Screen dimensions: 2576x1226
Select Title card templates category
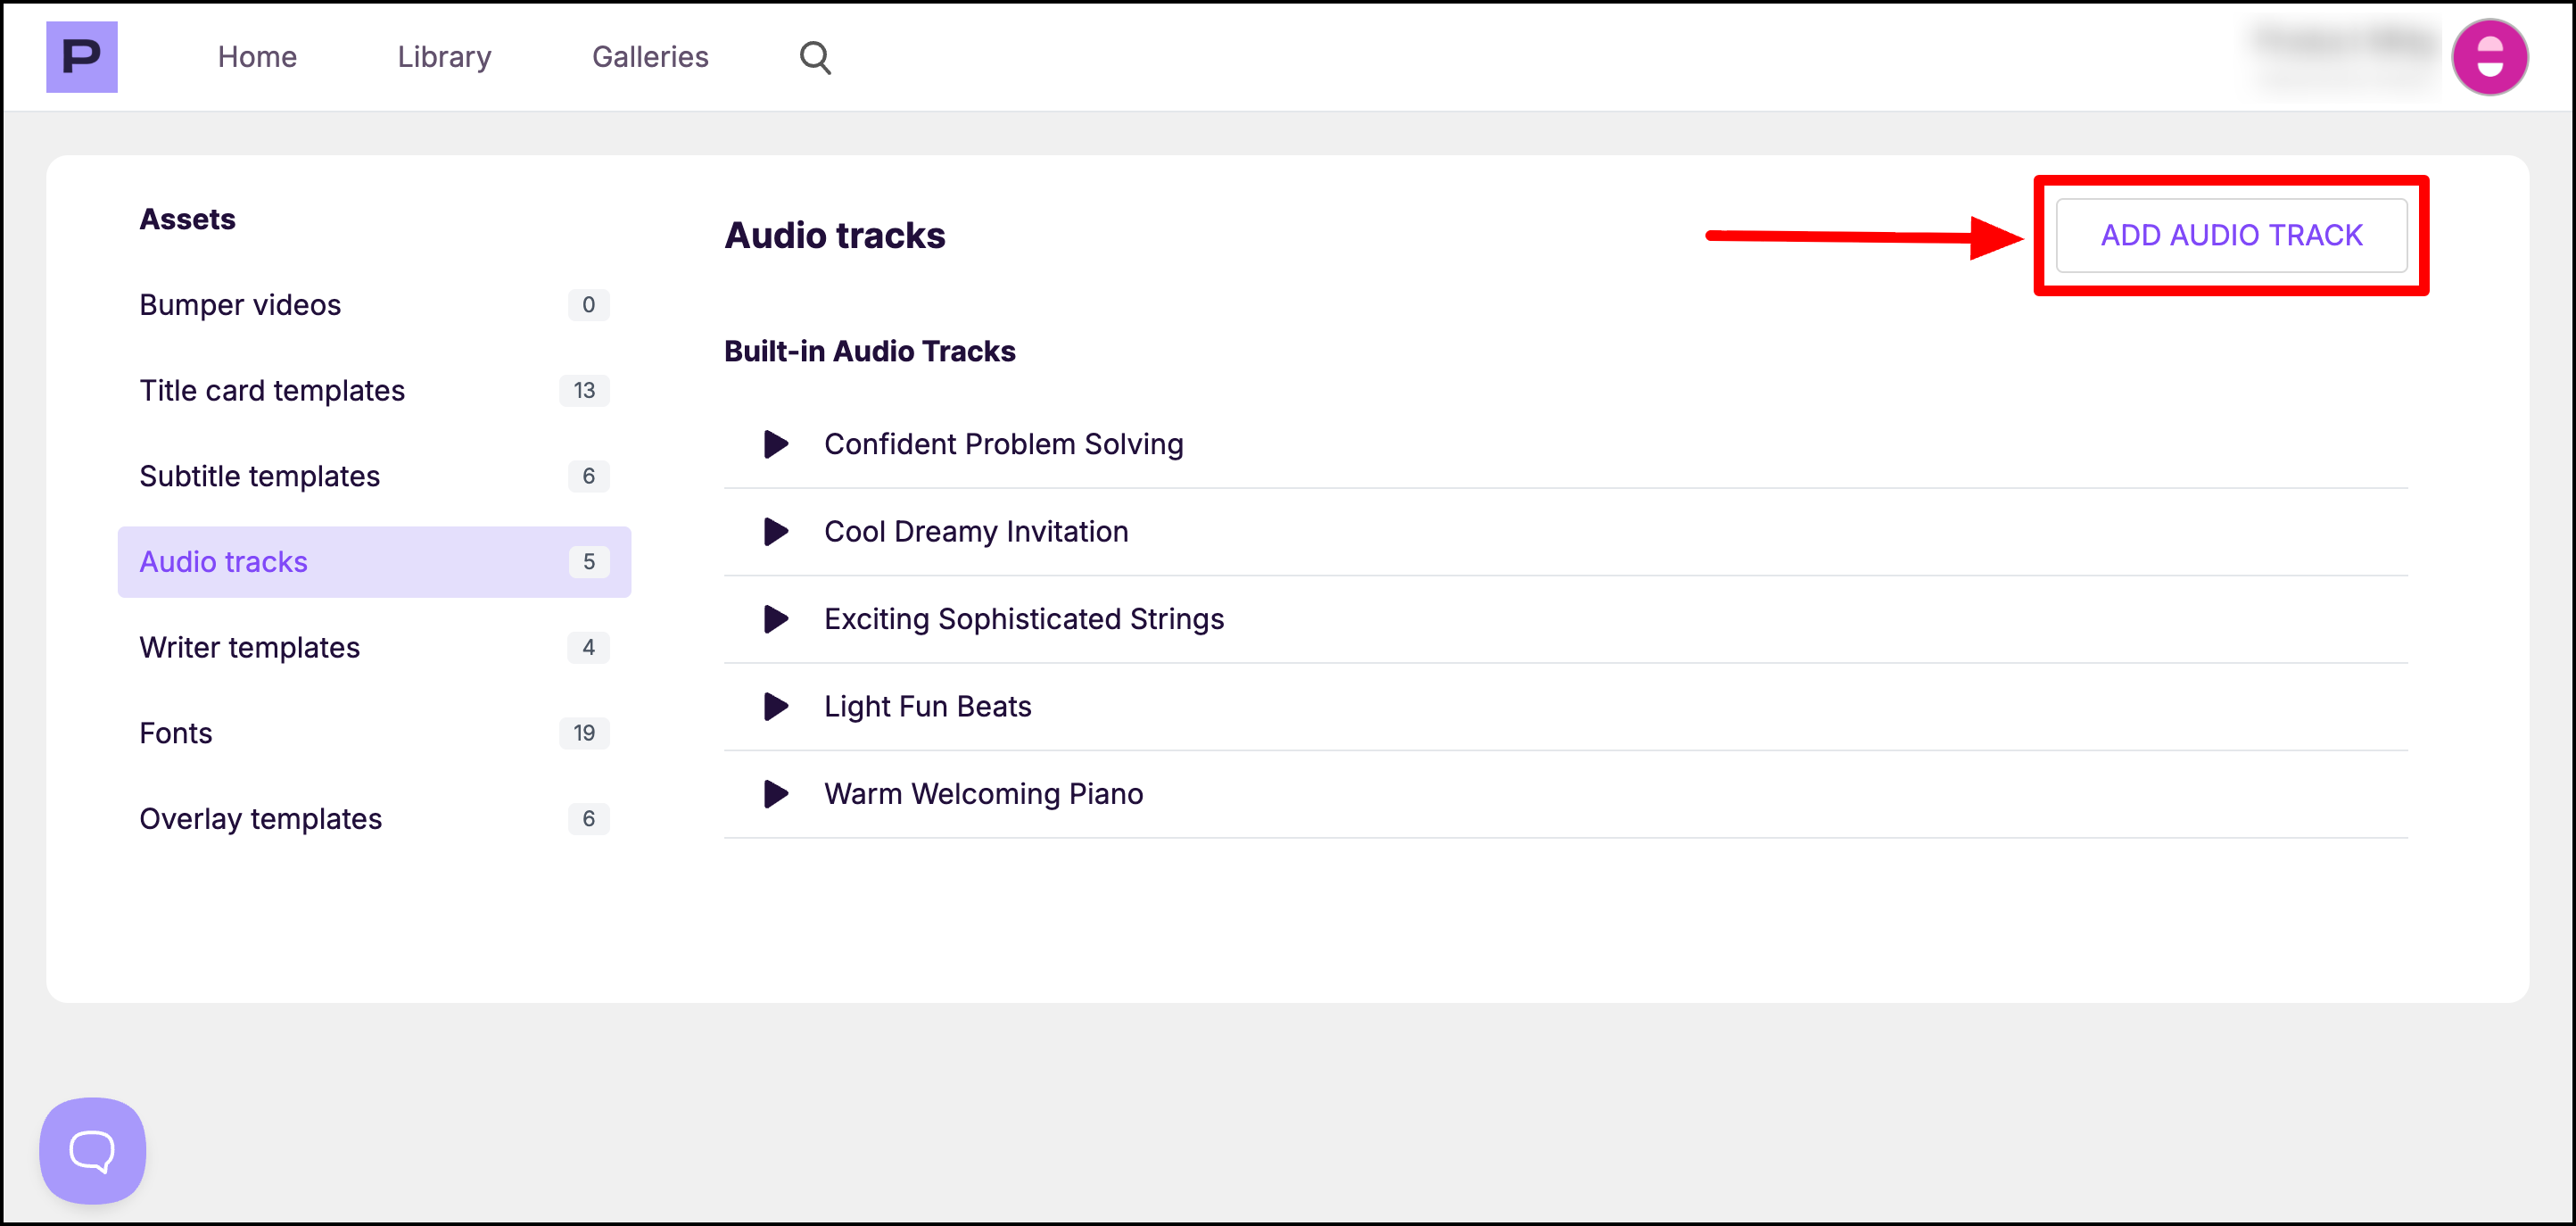tap(272, 390)
